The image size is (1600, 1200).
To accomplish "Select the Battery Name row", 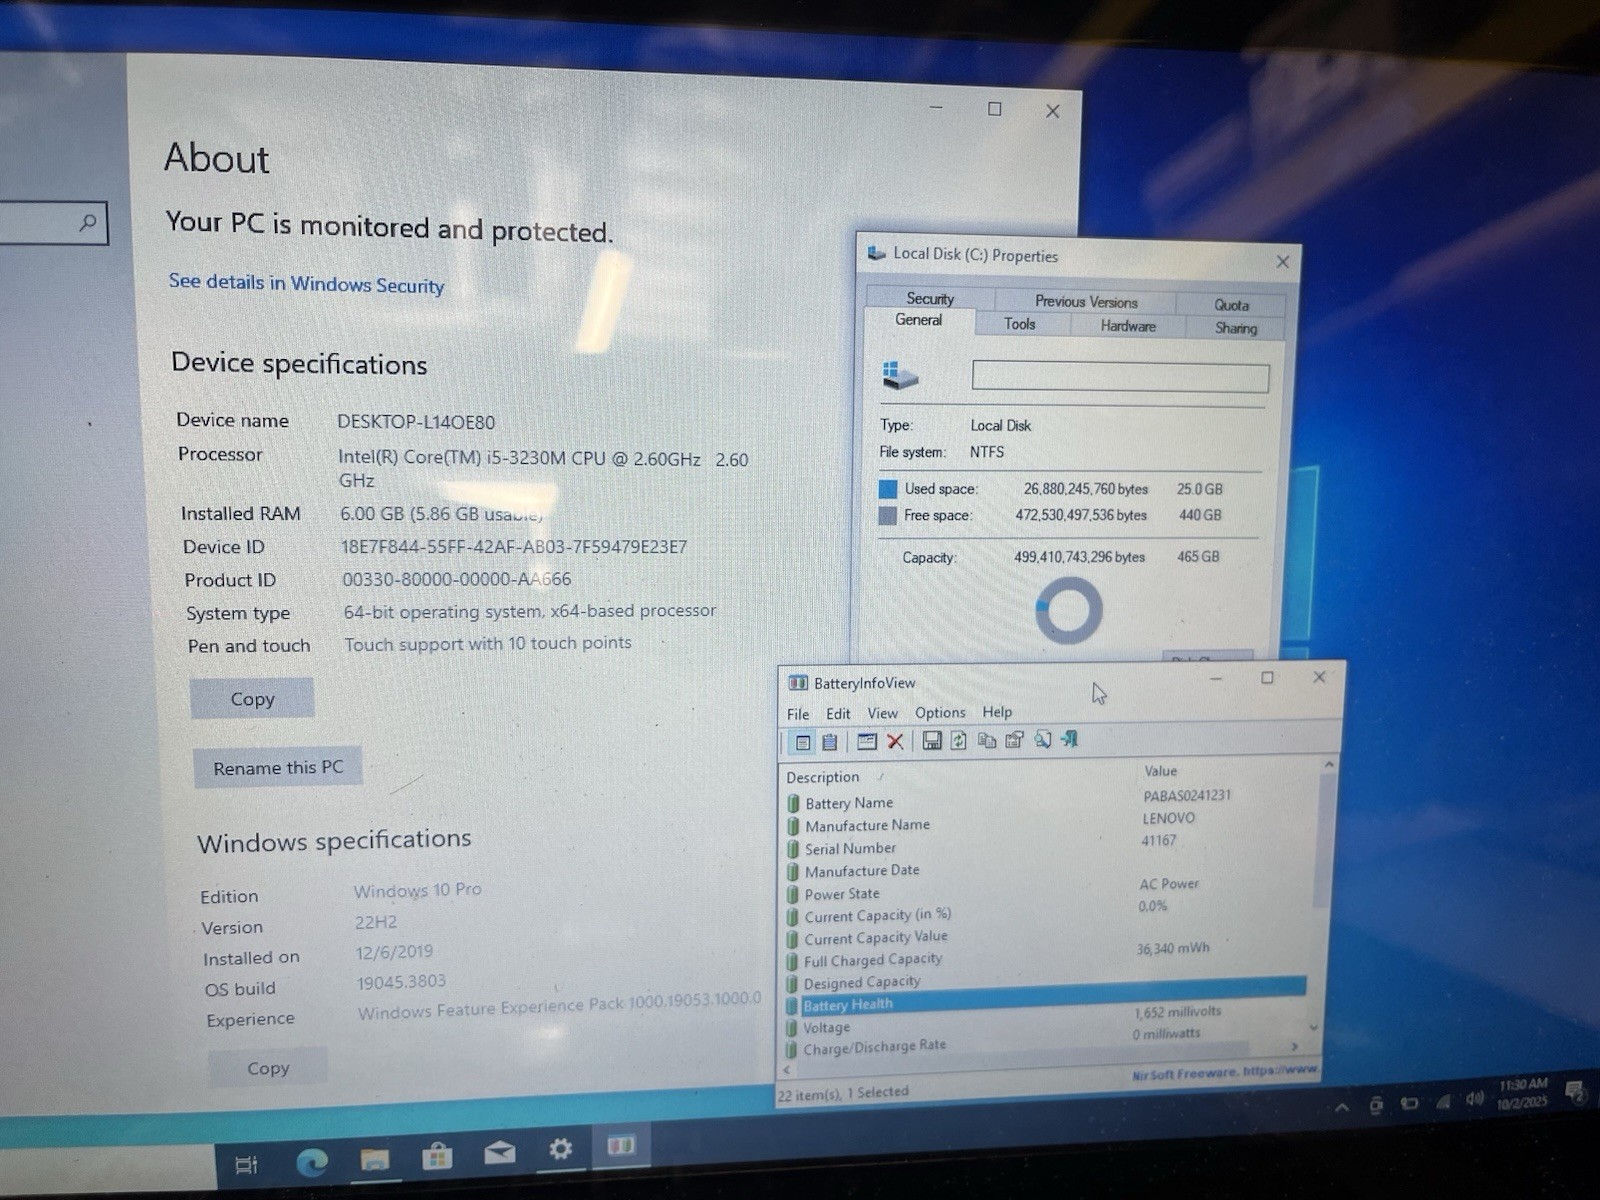I will click(x=1045, y=800).
